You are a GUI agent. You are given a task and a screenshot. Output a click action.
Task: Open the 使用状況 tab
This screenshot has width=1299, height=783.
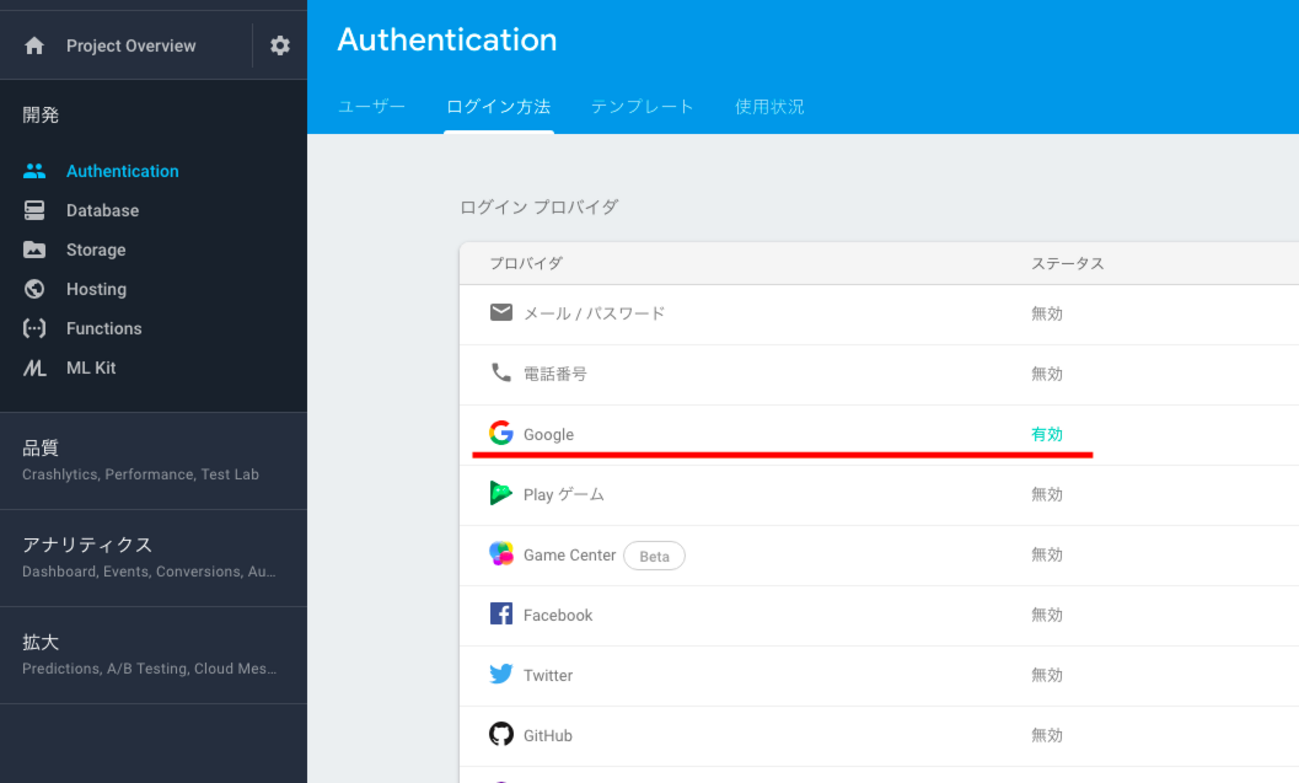click(x=769, y=107)
